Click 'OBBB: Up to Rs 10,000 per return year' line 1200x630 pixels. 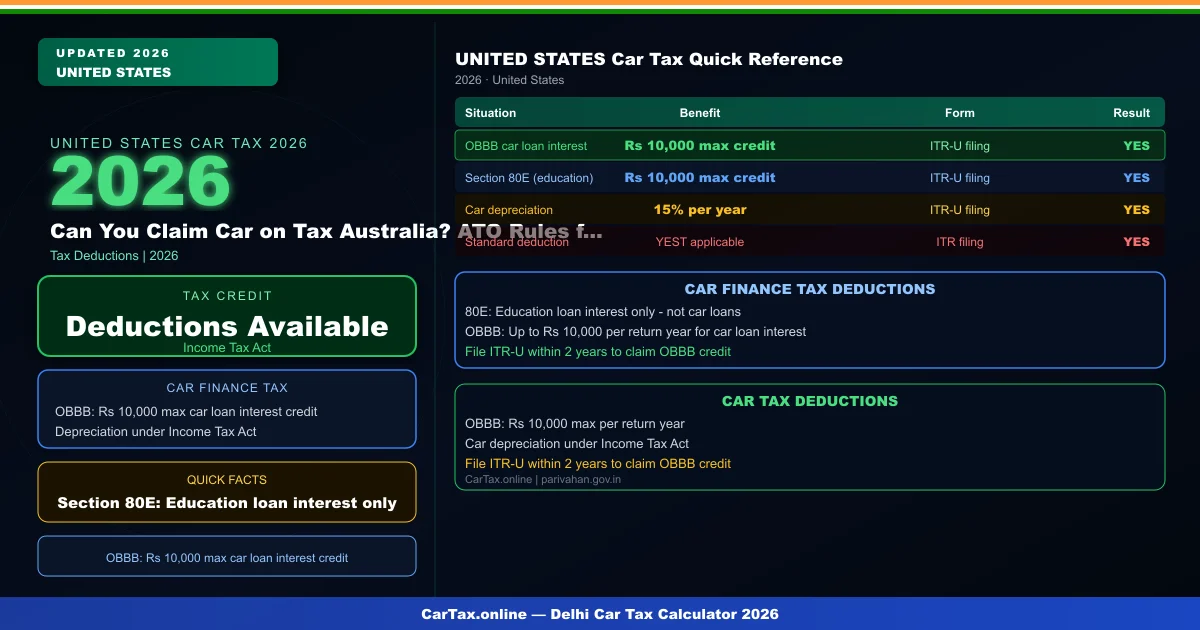[636, 332]
